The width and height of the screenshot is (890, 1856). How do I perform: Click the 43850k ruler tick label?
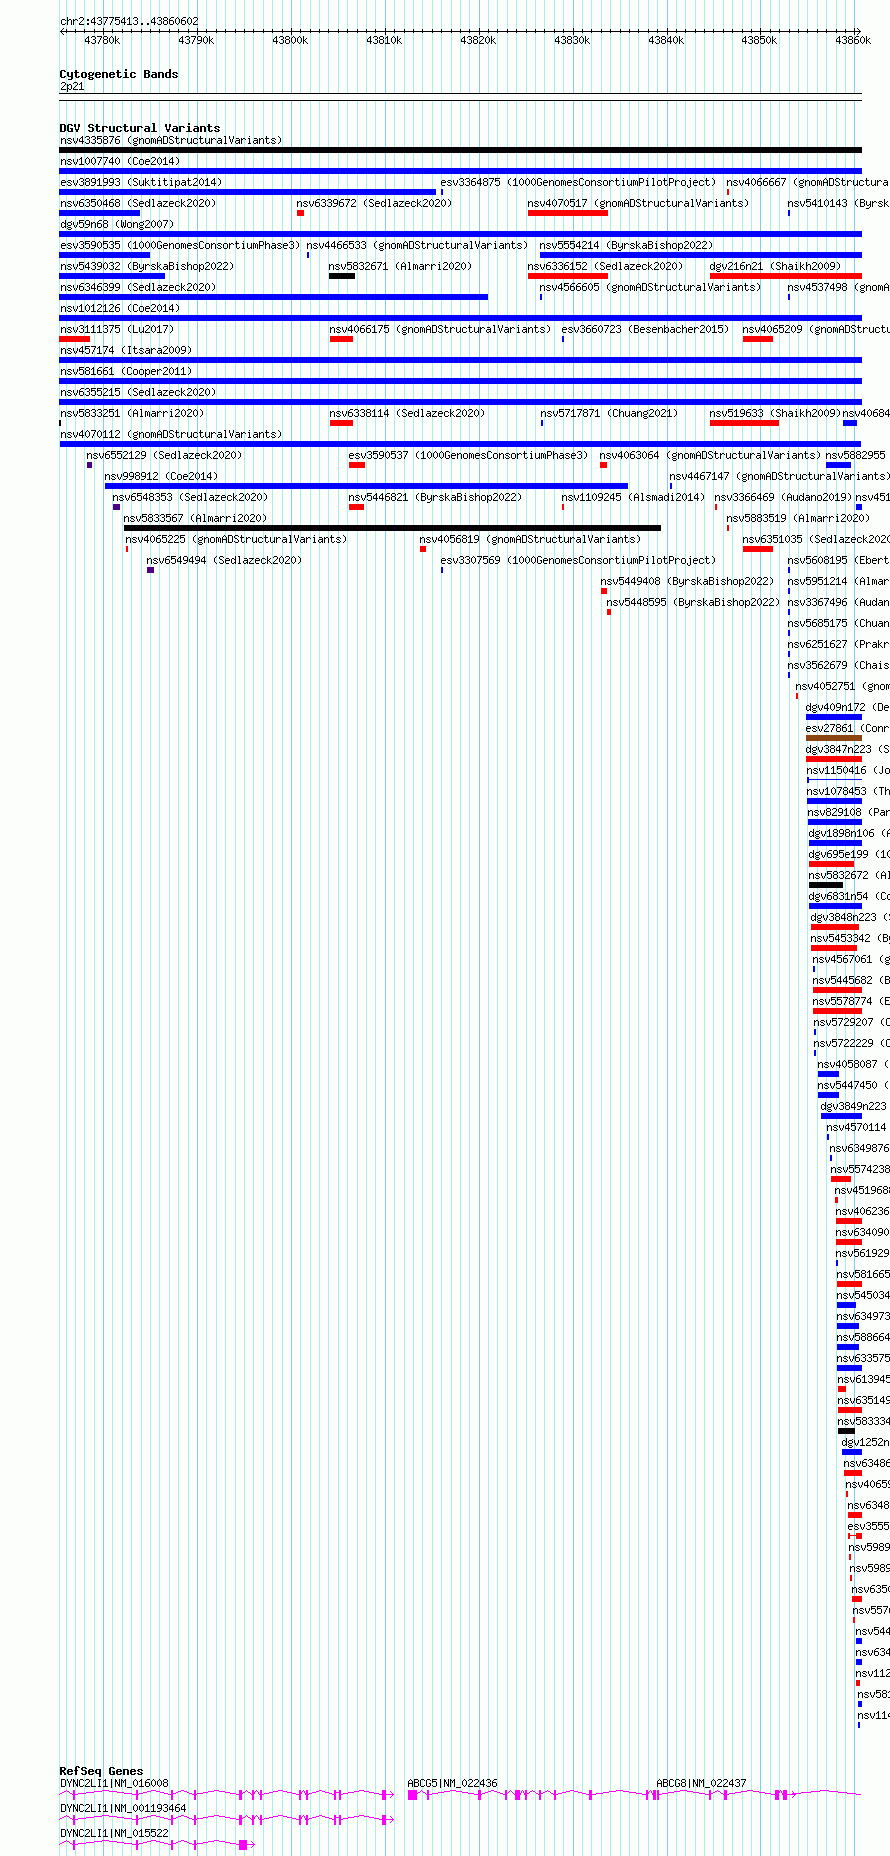(x=759, y=40)
